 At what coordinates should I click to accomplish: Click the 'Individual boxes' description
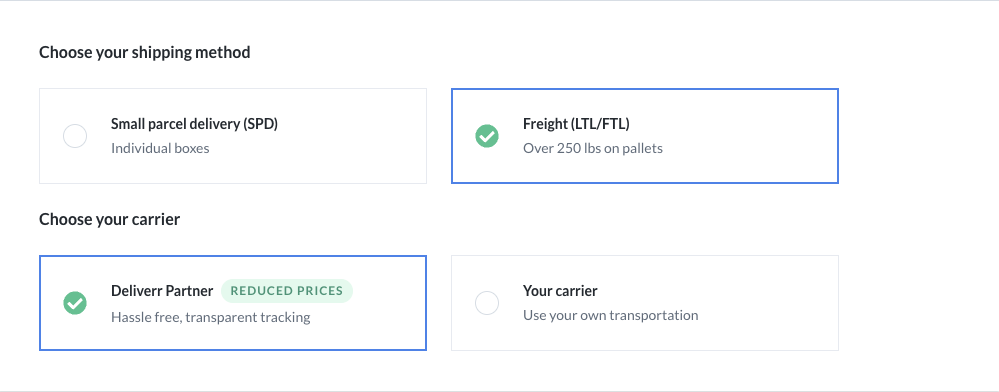[x=160, y=149]
